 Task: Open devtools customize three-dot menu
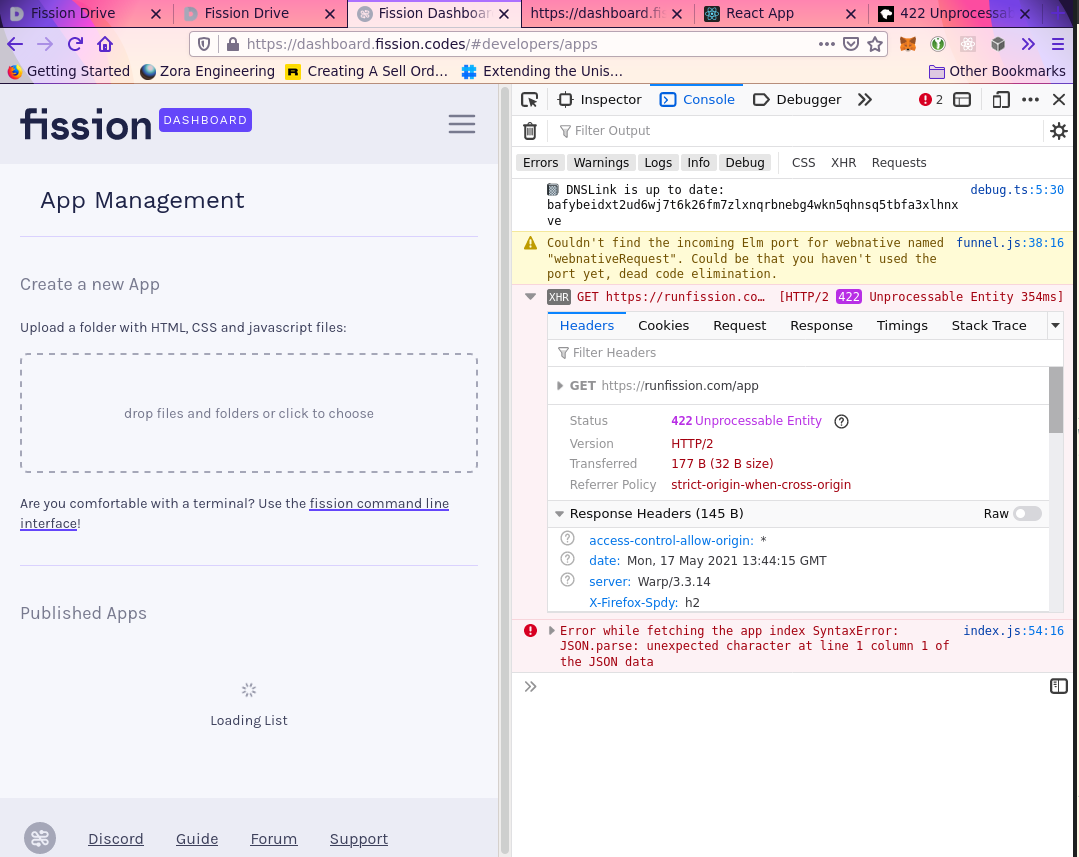pyautogui.click(x=1030, y=100)
